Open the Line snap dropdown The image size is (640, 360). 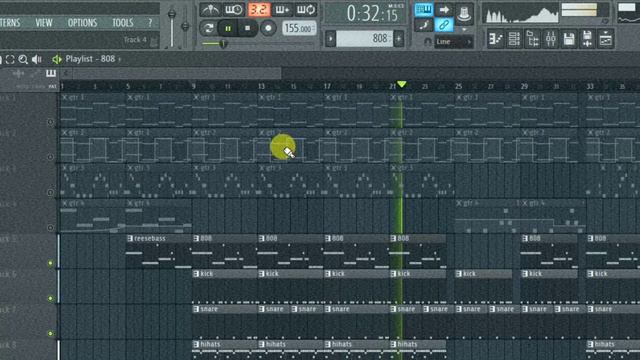click(x=453, y=42)
